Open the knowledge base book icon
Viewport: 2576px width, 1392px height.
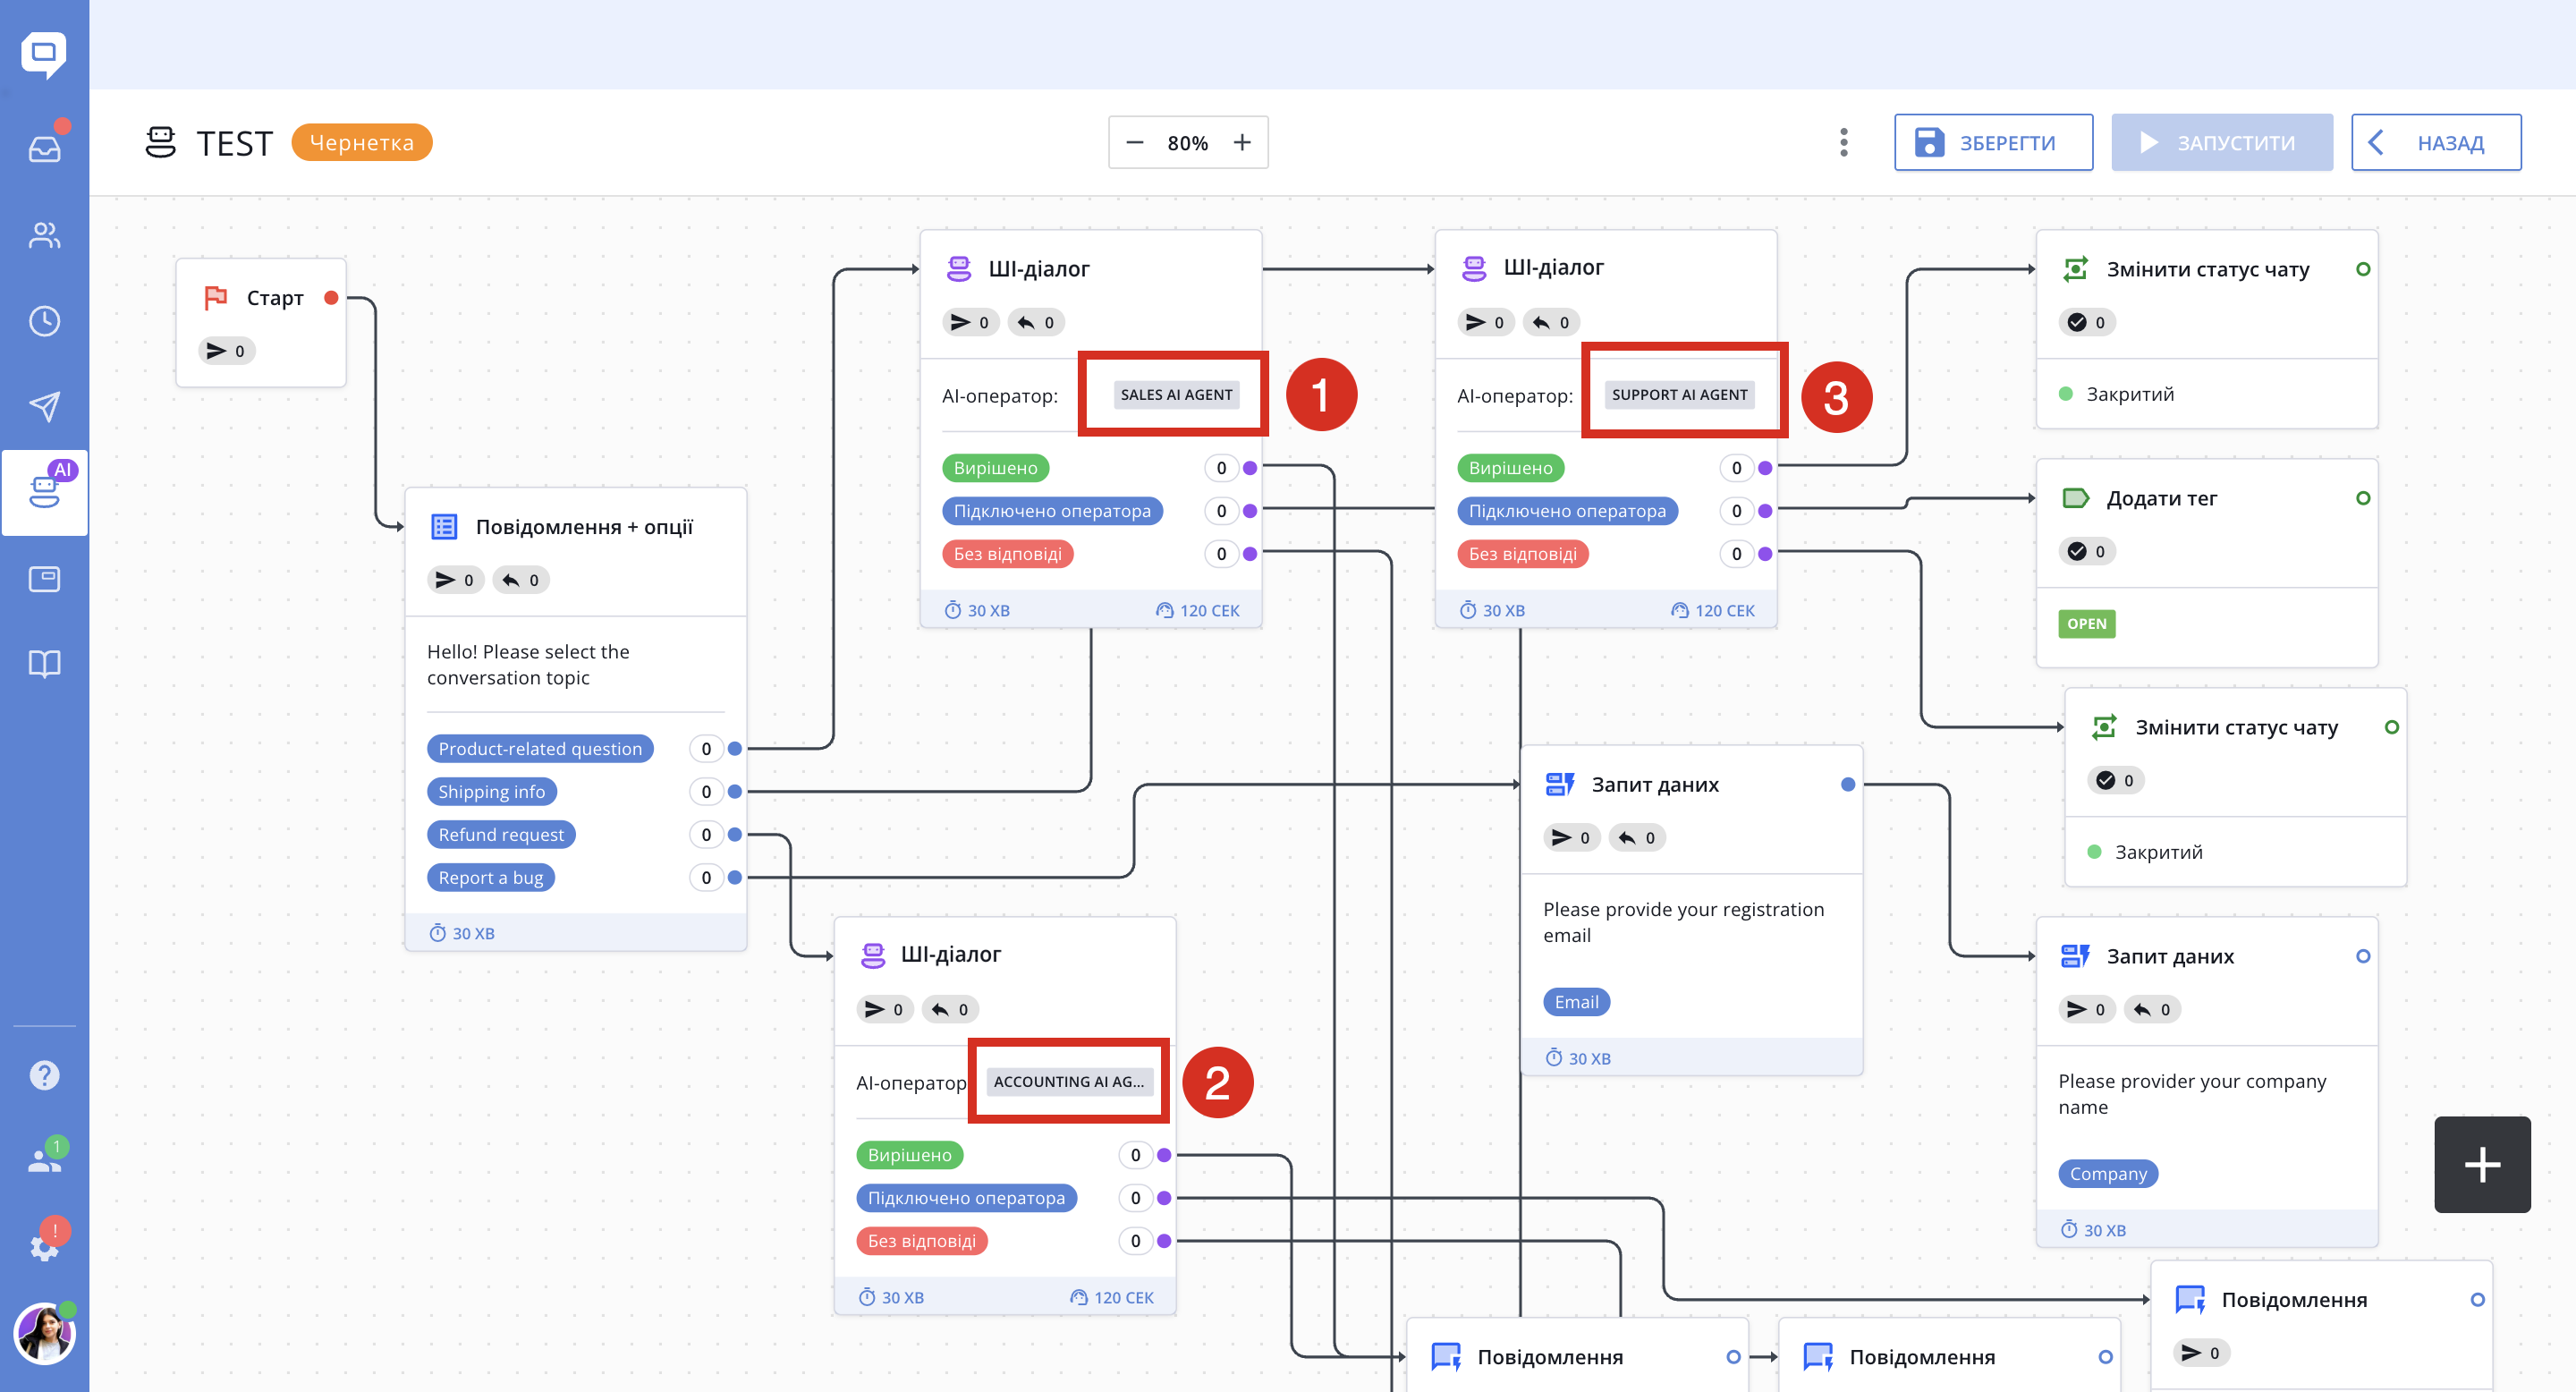coord(44,664)
